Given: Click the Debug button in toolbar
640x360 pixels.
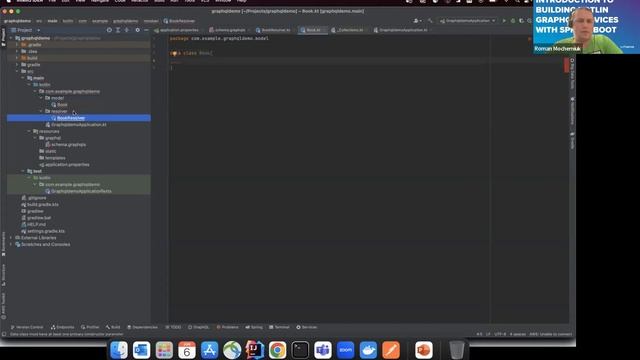Looking at the screenshot, I should pyautogui.click(x=513, y=21).
